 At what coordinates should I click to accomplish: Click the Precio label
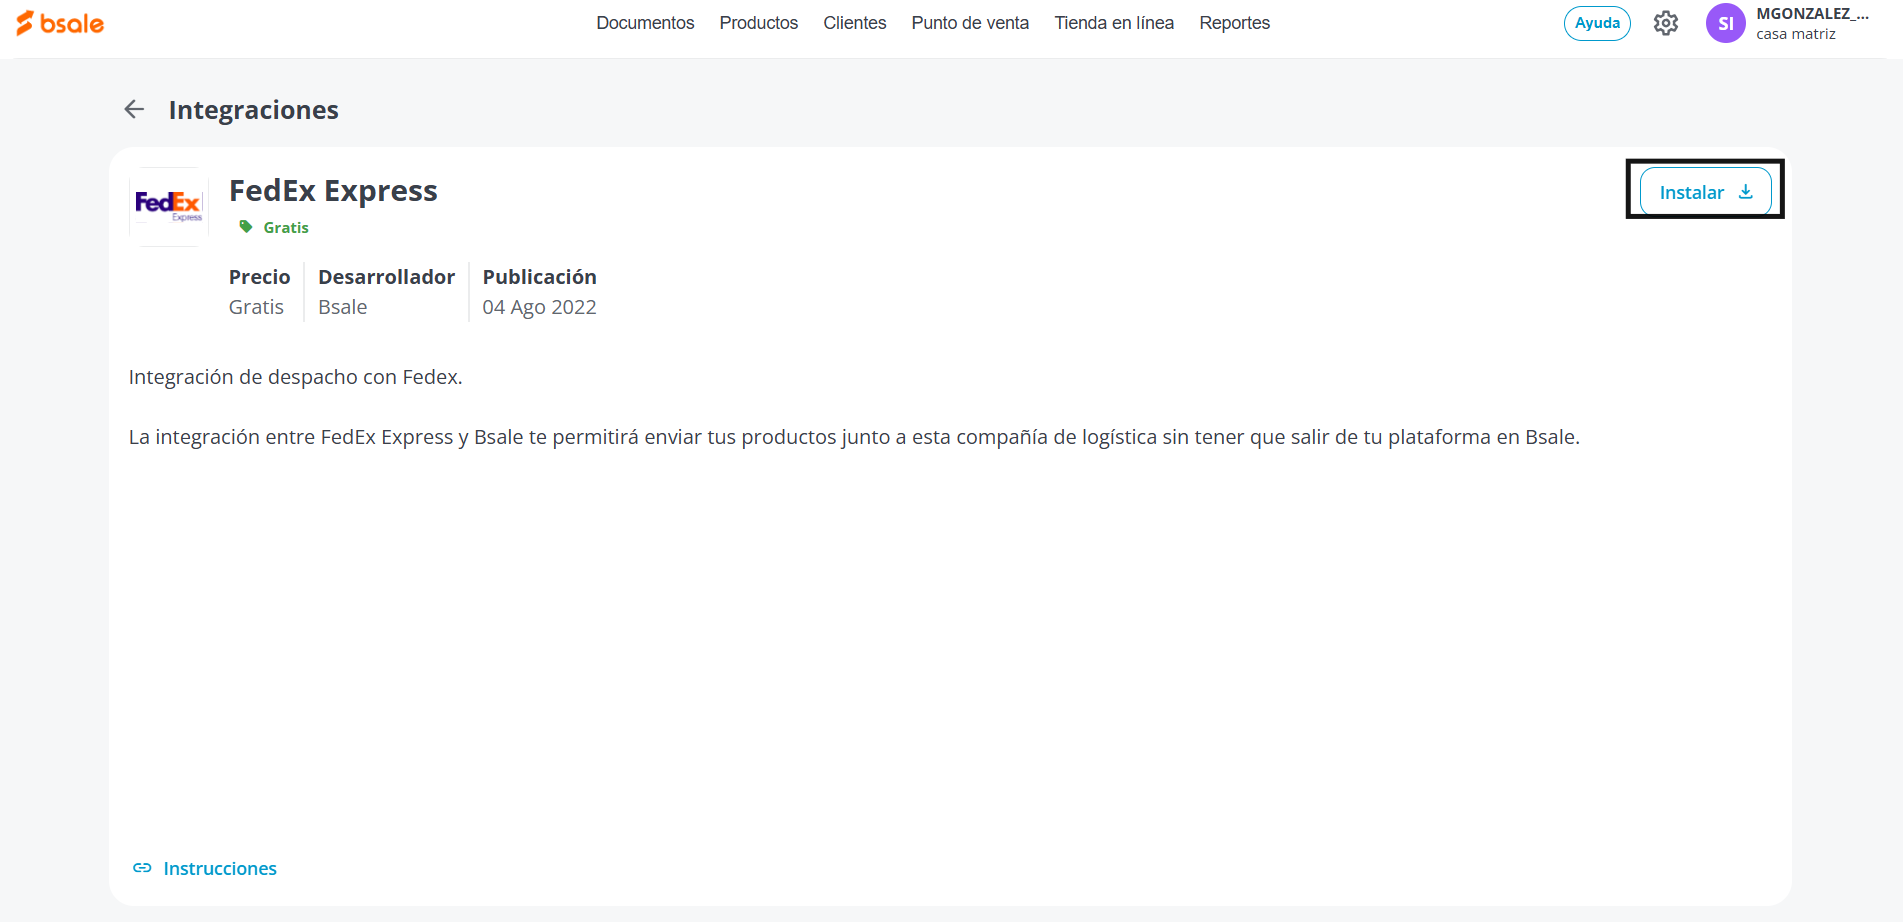260,277
